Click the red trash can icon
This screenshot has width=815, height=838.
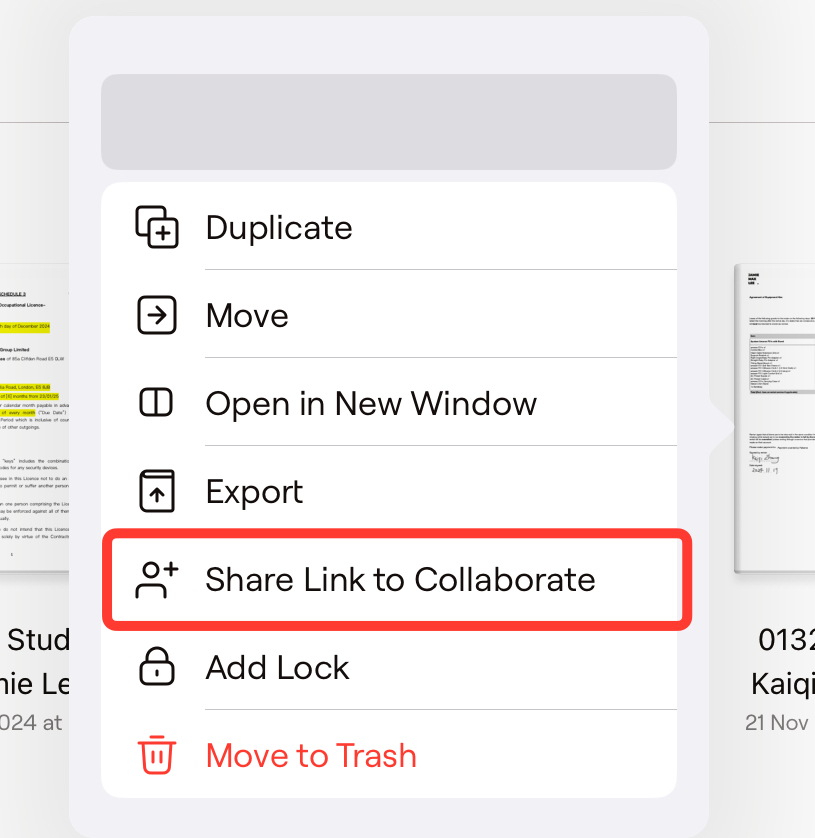pyautogui.click(x=157, y=755)
